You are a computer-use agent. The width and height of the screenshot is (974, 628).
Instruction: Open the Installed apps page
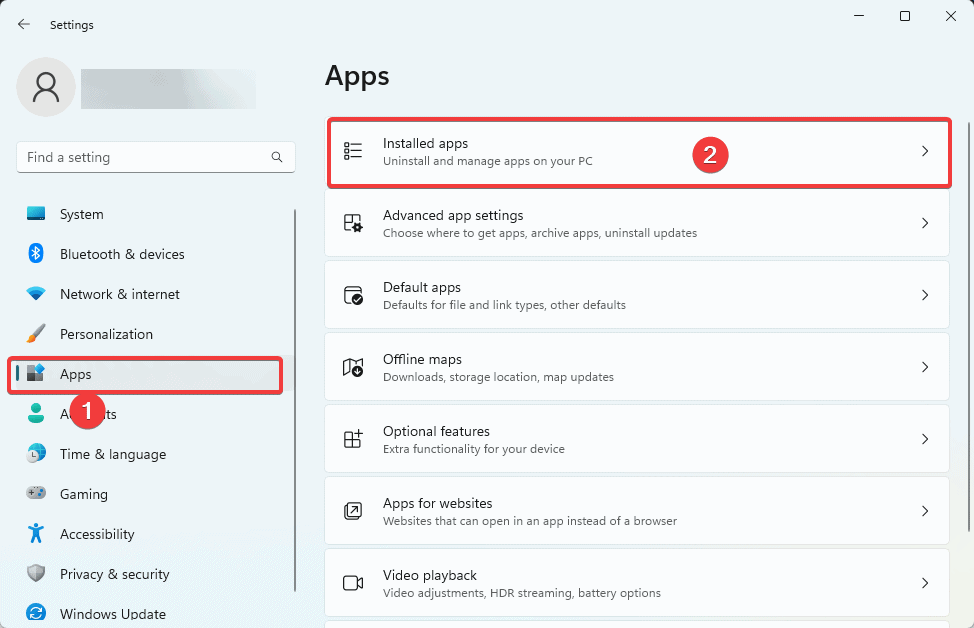click(x=639, y=152)
